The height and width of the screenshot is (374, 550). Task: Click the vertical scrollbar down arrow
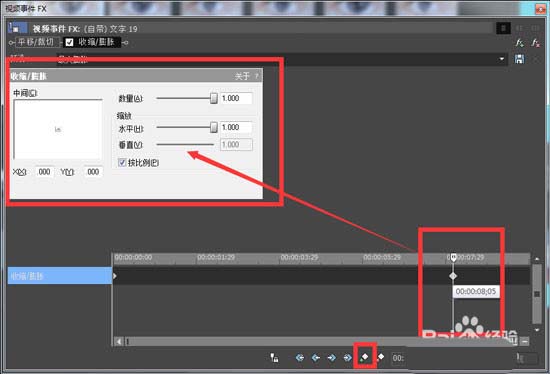point(537,330)
